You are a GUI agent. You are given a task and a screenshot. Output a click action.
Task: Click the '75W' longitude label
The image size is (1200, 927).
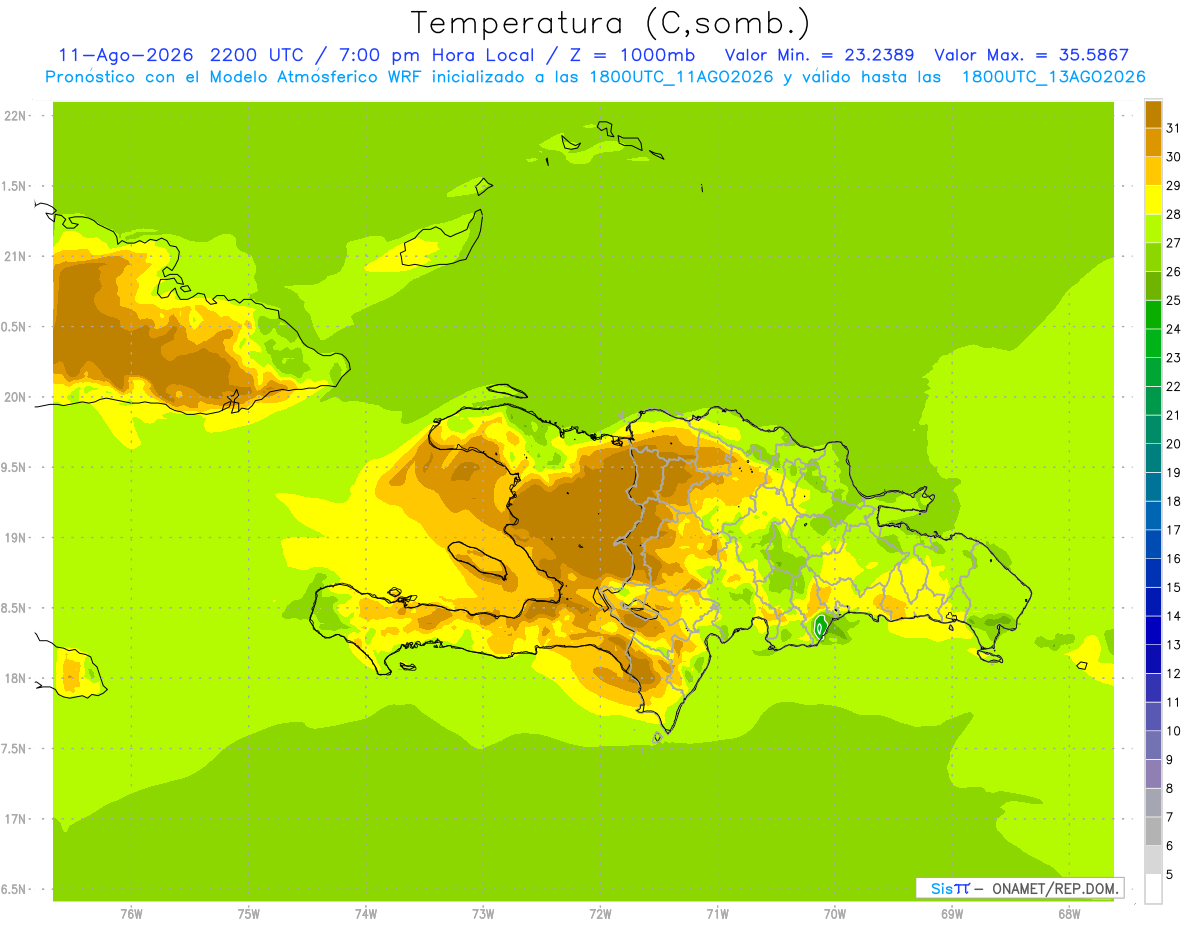tap(249, 914)
